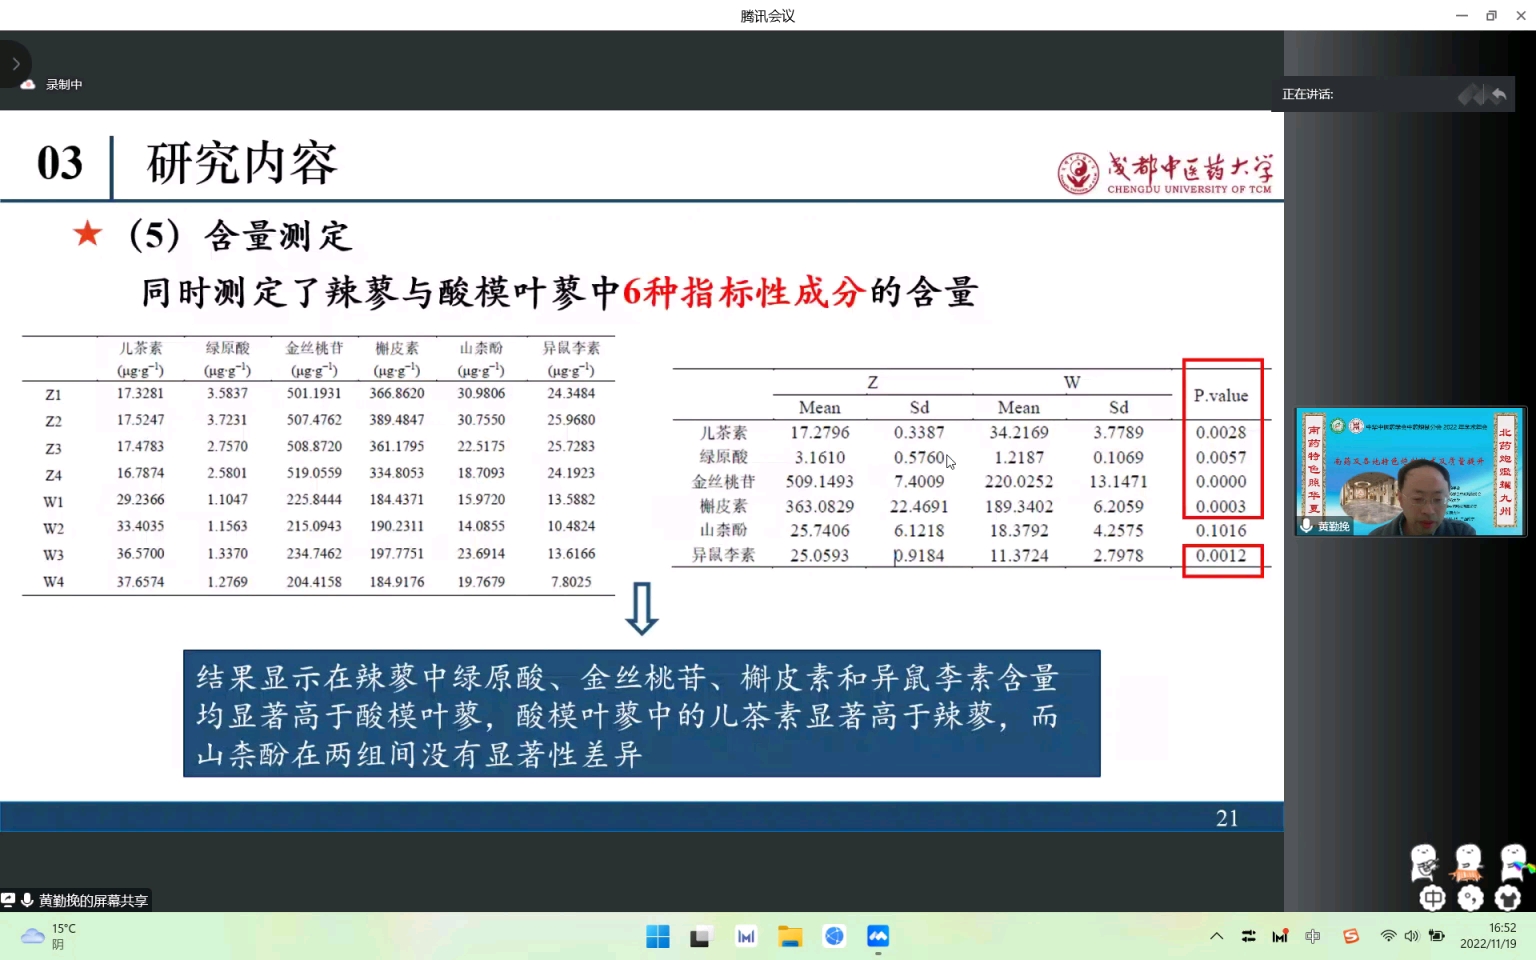Open the Sogou skin (shirt) bubble
The width and height of the screenshot is (1536, 960).
click(x=1508, y=898)
